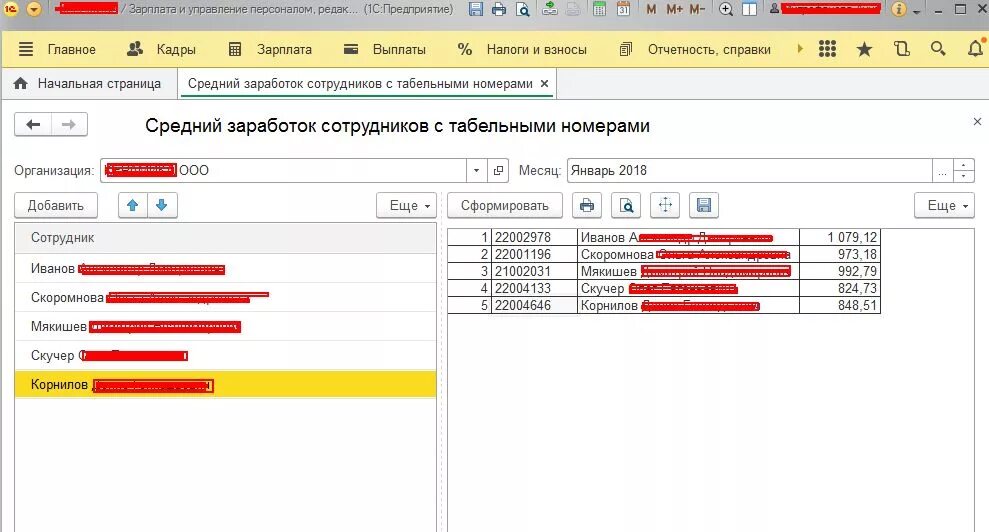Screen dimensions: 989x532
Task: Print the report using printer icon
Action: pyautogui.click(x=587, y=205)
